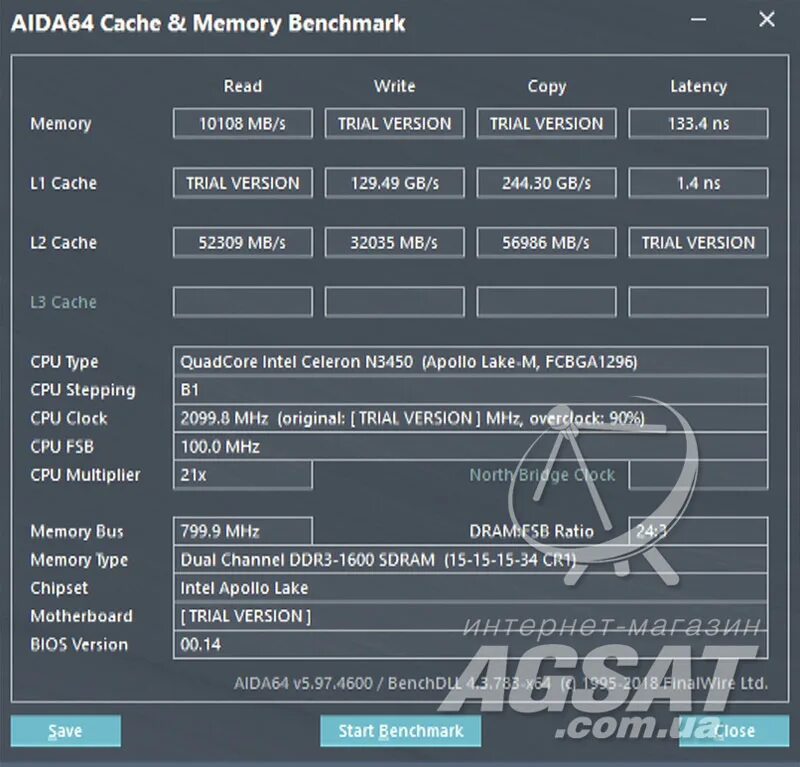Image resolution: width=800 pixels, height=767 pixels.
Task: Click the empty L3 Cache Latency field
Action: point(698,302)
